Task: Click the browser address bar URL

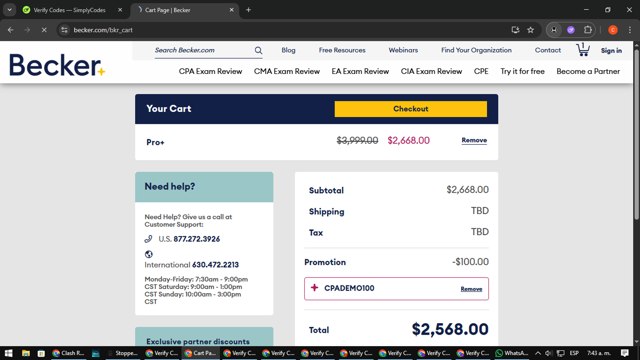Action: coord(103,30)
